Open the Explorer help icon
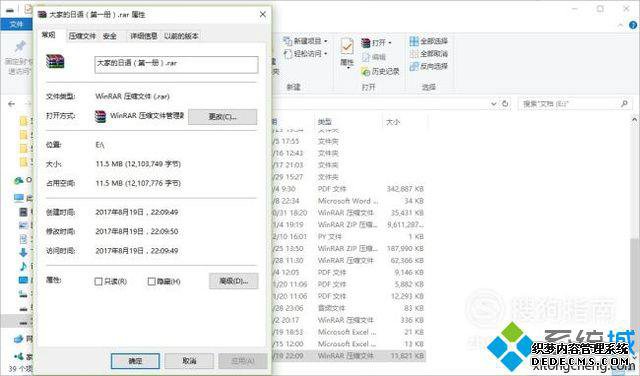The image size is (640, 376). pyautogui.click(x=633, y=25)
